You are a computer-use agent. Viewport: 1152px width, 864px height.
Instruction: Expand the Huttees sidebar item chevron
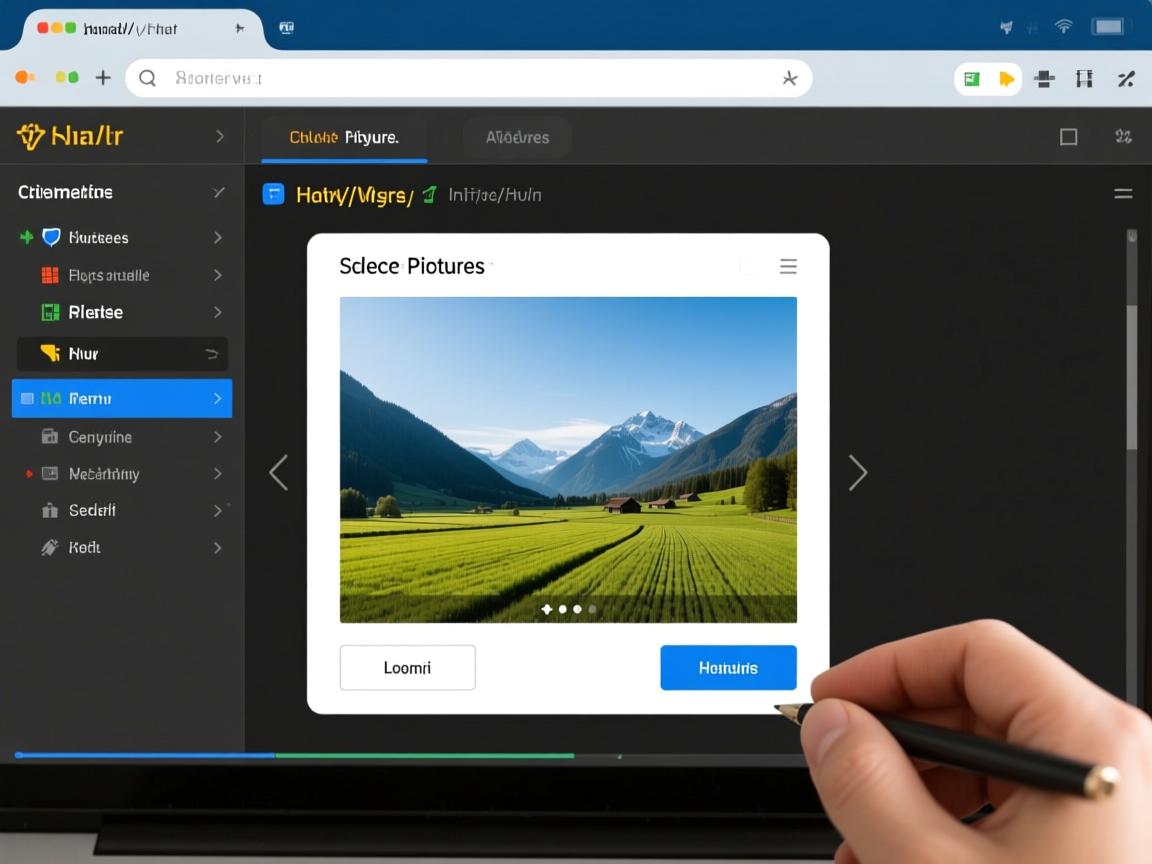217,237
